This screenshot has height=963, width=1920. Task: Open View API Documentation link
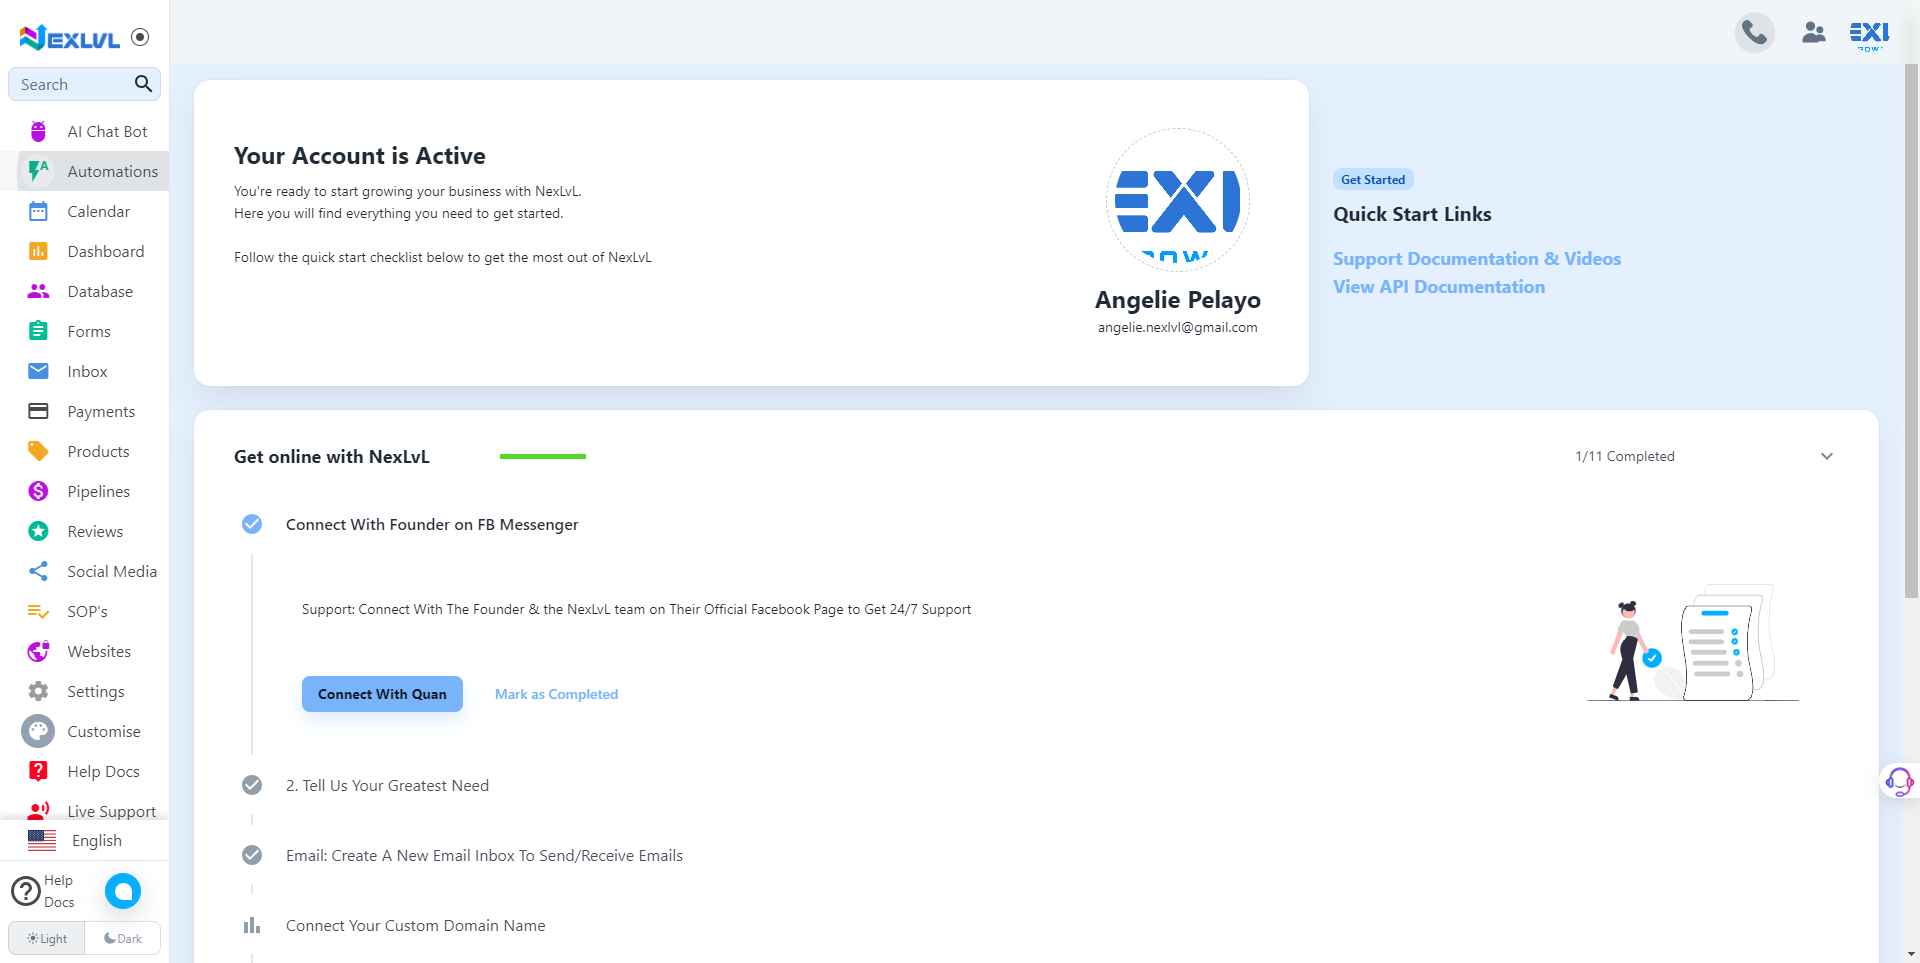pos(1439,286)
